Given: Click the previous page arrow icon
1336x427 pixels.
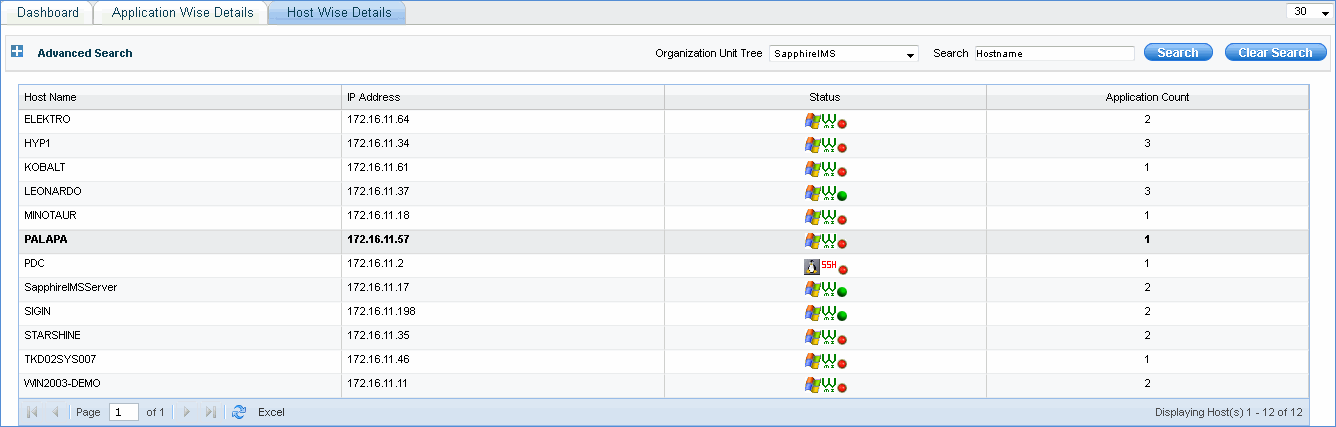Looking at the screenshot, I should tap(55, 412).
